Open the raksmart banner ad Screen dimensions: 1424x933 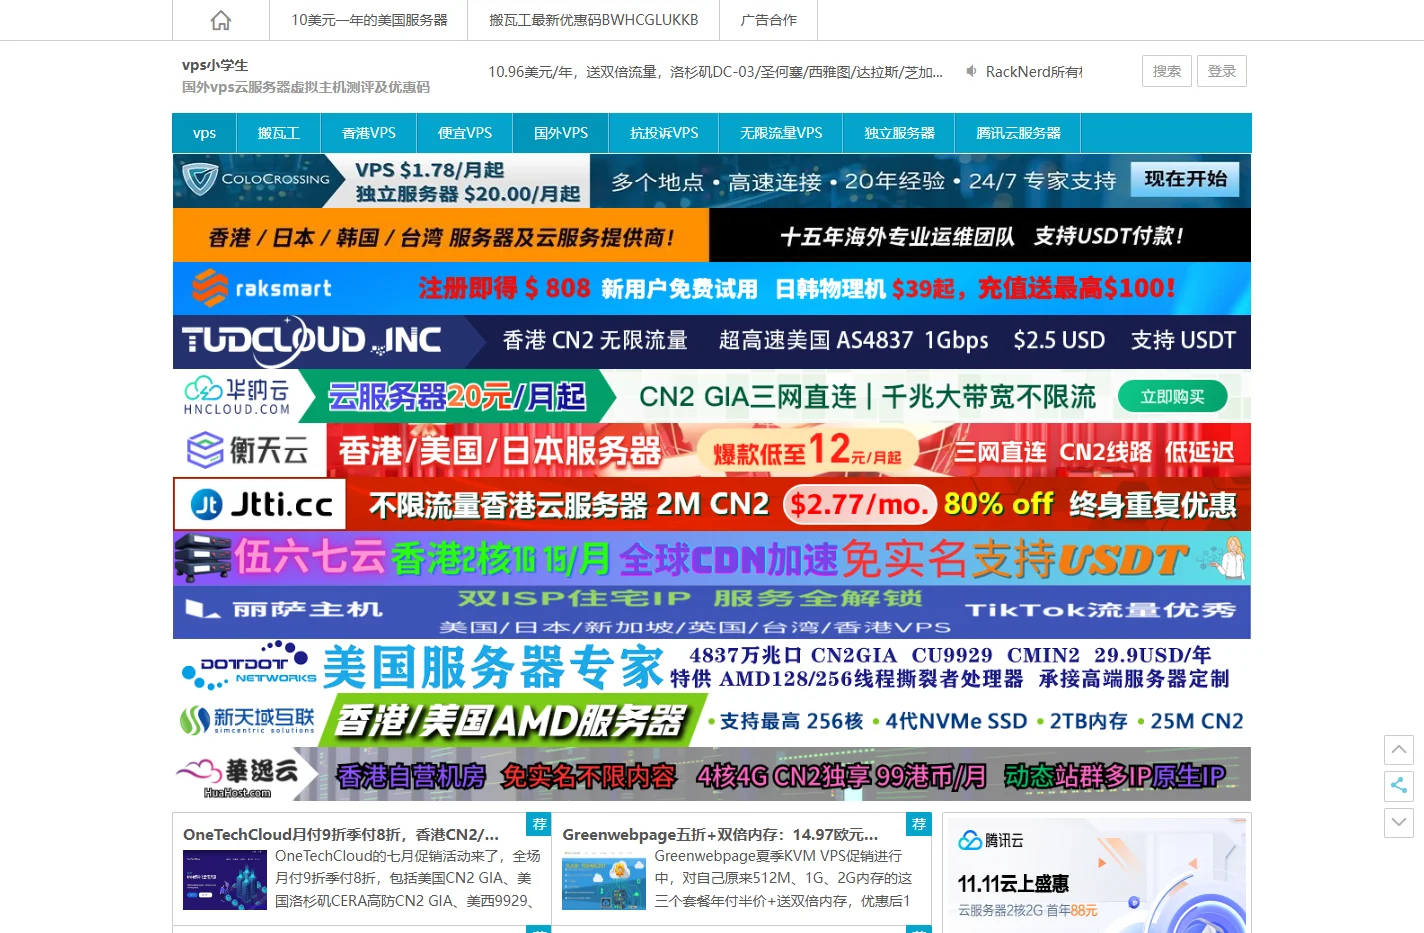point(712,289)
